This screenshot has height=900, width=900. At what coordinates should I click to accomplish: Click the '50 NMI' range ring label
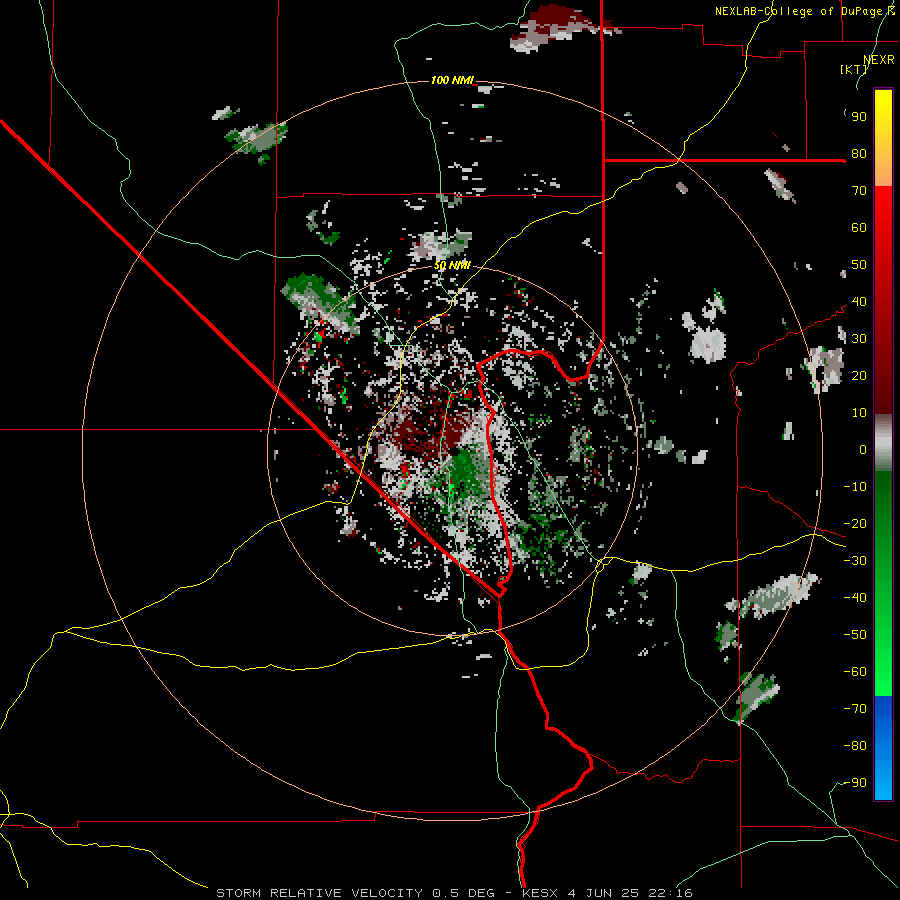(452, 265)
